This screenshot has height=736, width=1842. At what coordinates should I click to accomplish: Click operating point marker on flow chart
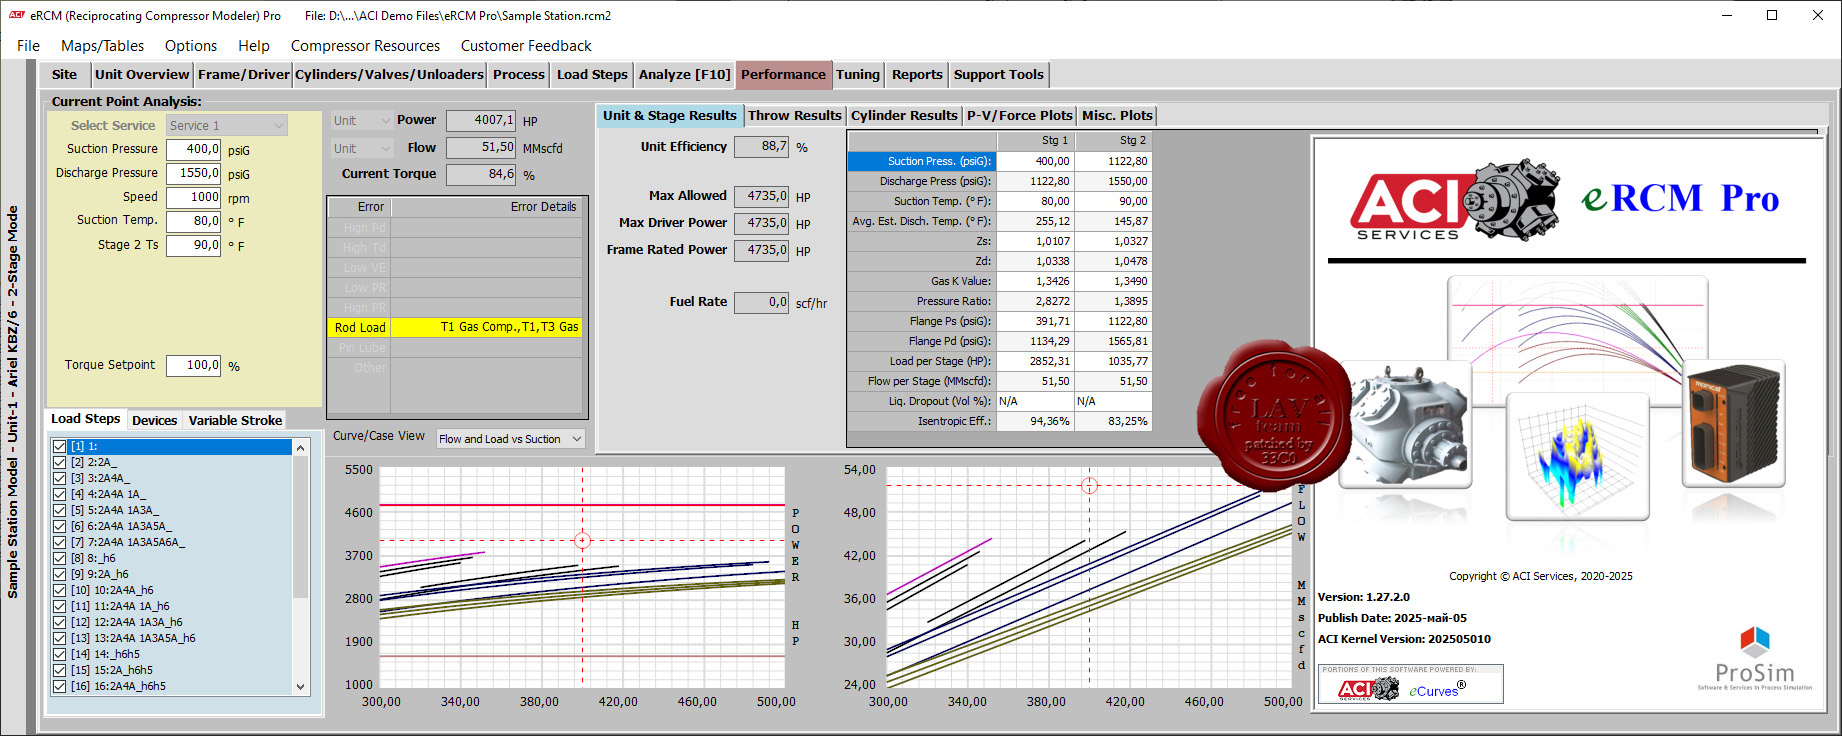(x=1090, y=486)
